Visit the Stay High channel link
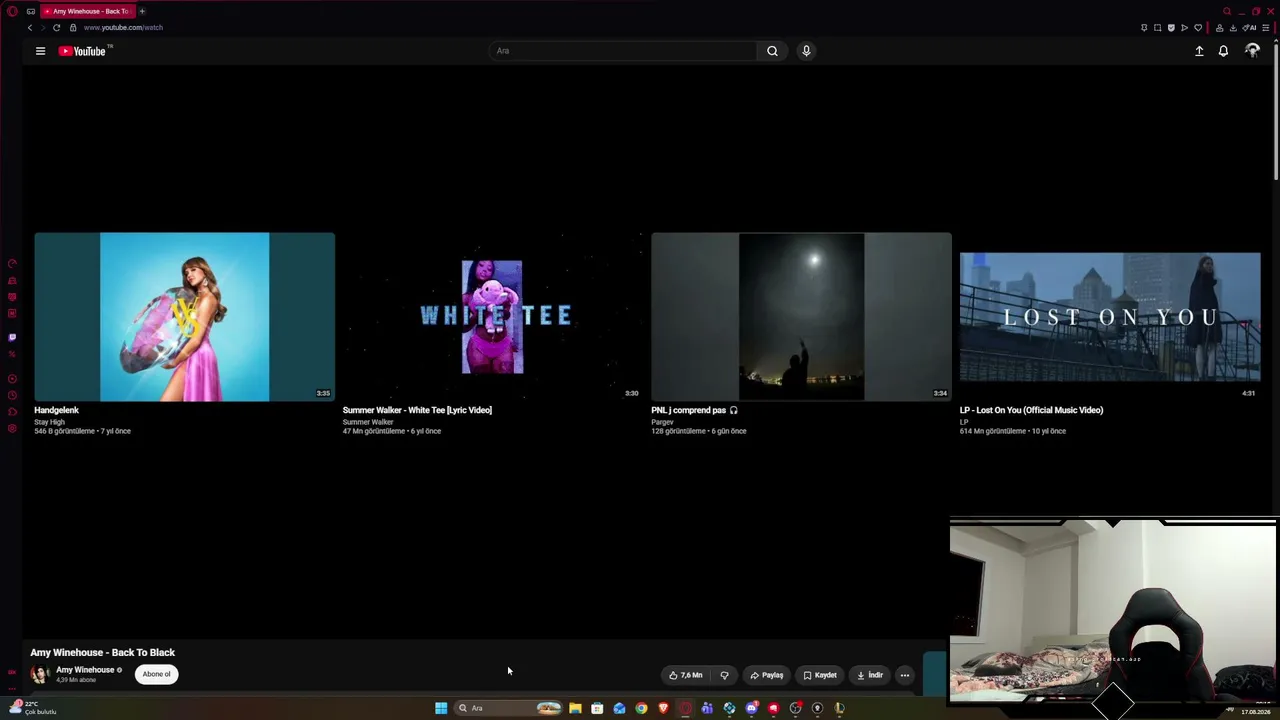1280x720 pixels. click(49, 422)
